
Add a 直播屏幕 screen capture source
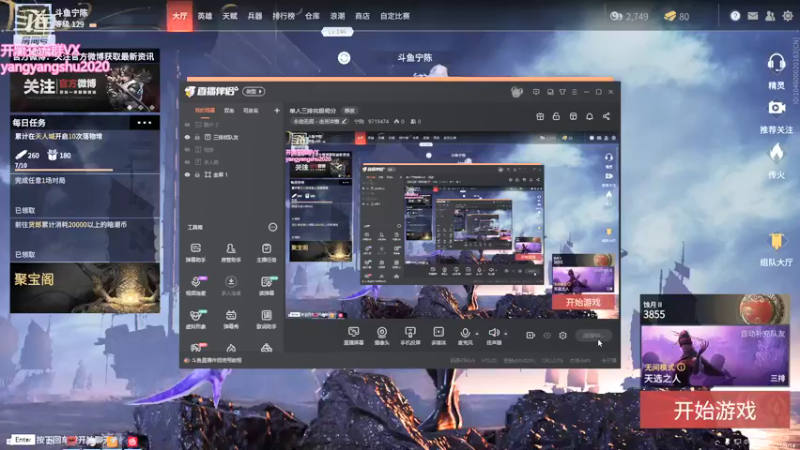[x=353, y=336]
